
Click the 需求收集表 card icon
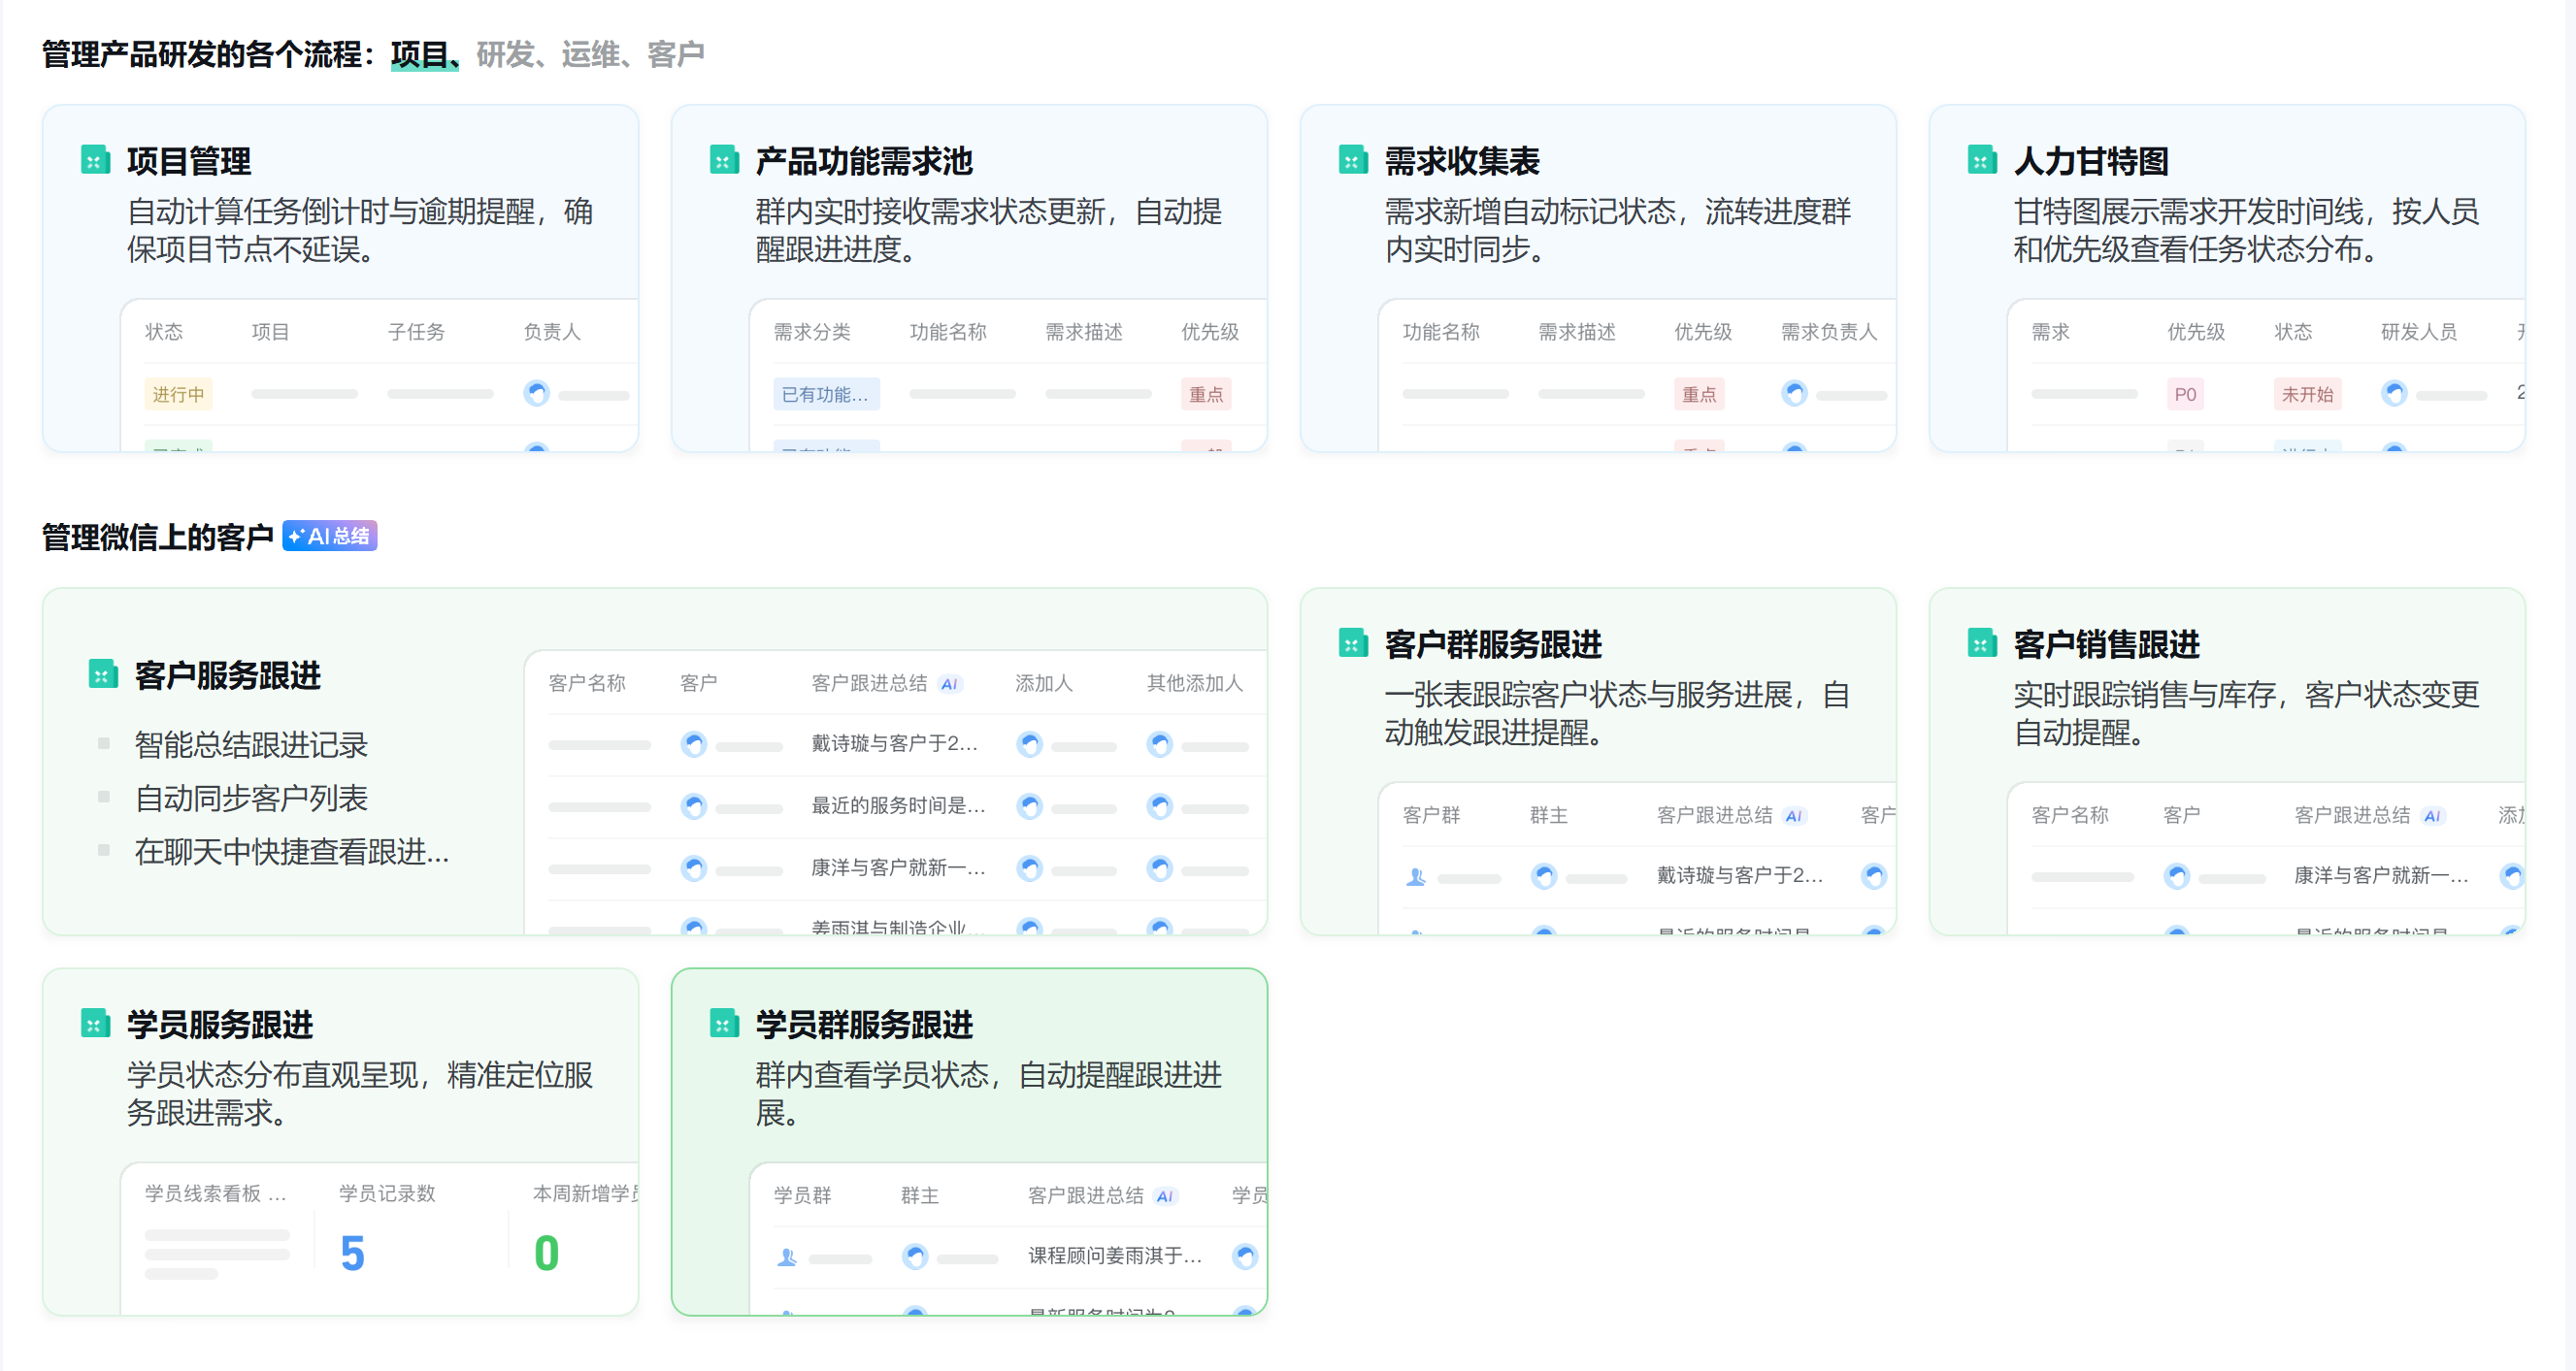(1353, 160)
